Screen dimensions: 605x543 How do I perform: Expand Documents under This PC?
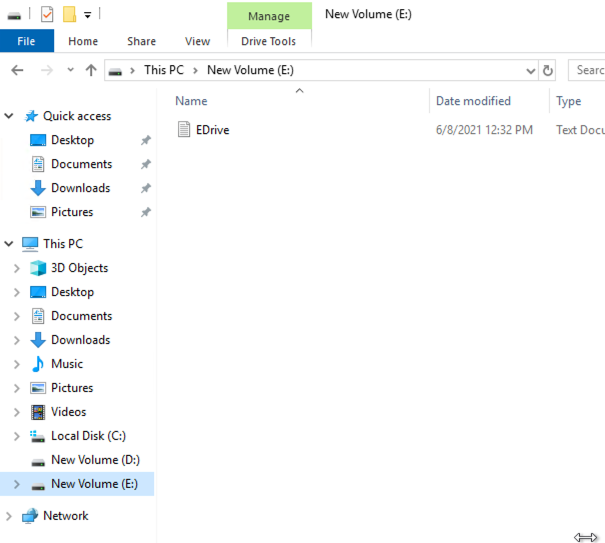(17, 316)
